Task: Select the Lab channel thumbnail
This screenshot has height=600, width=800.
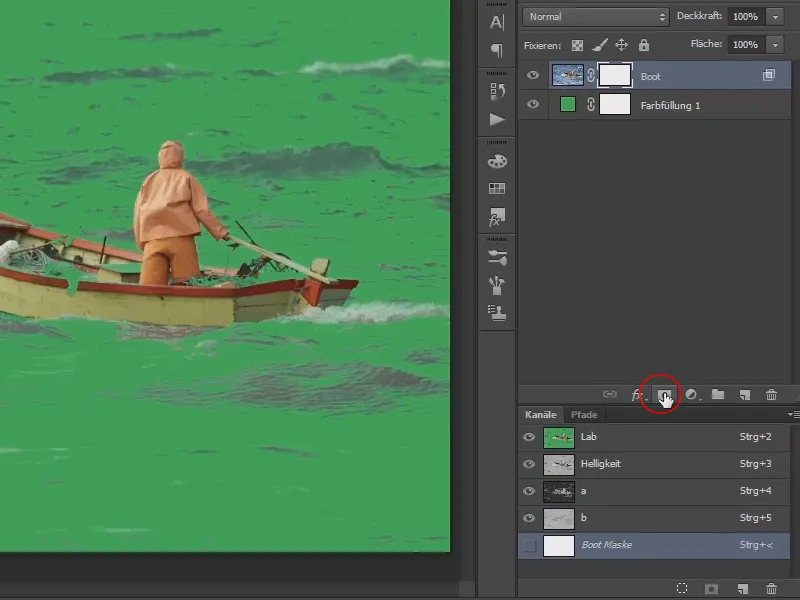Action: 559,438
